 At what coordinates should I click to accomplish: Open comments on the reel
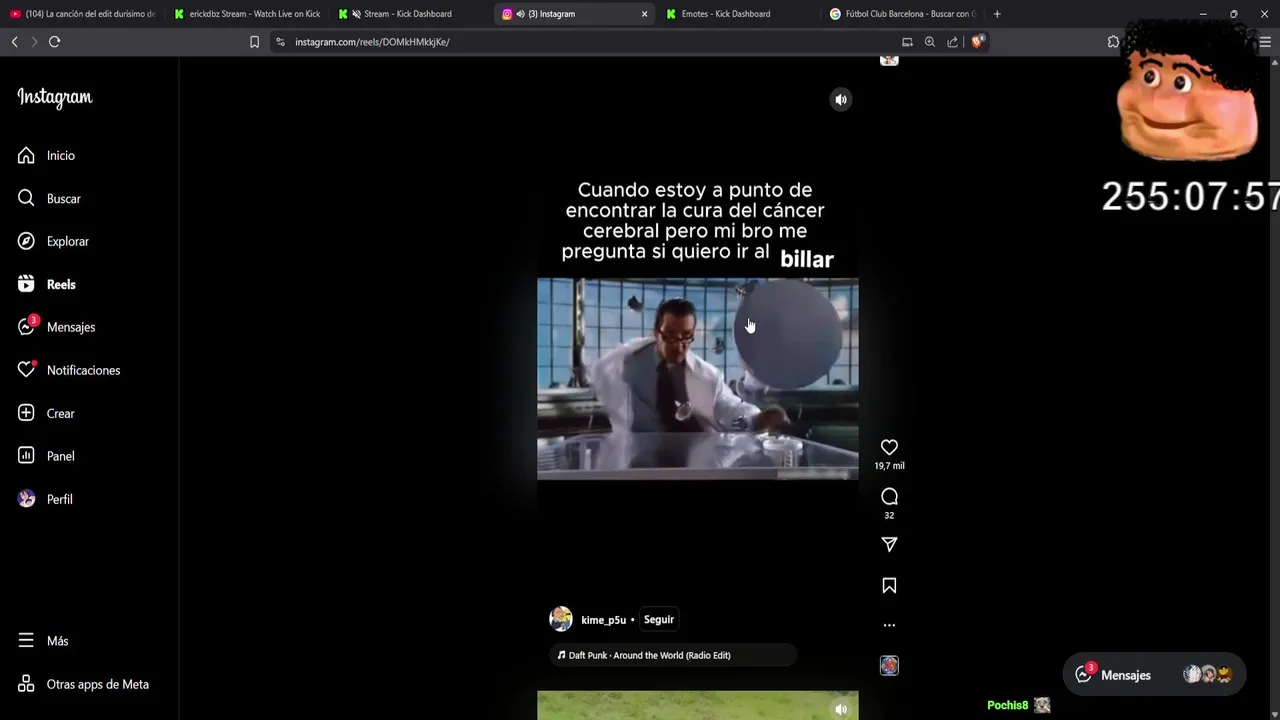[x=889, y=497]
